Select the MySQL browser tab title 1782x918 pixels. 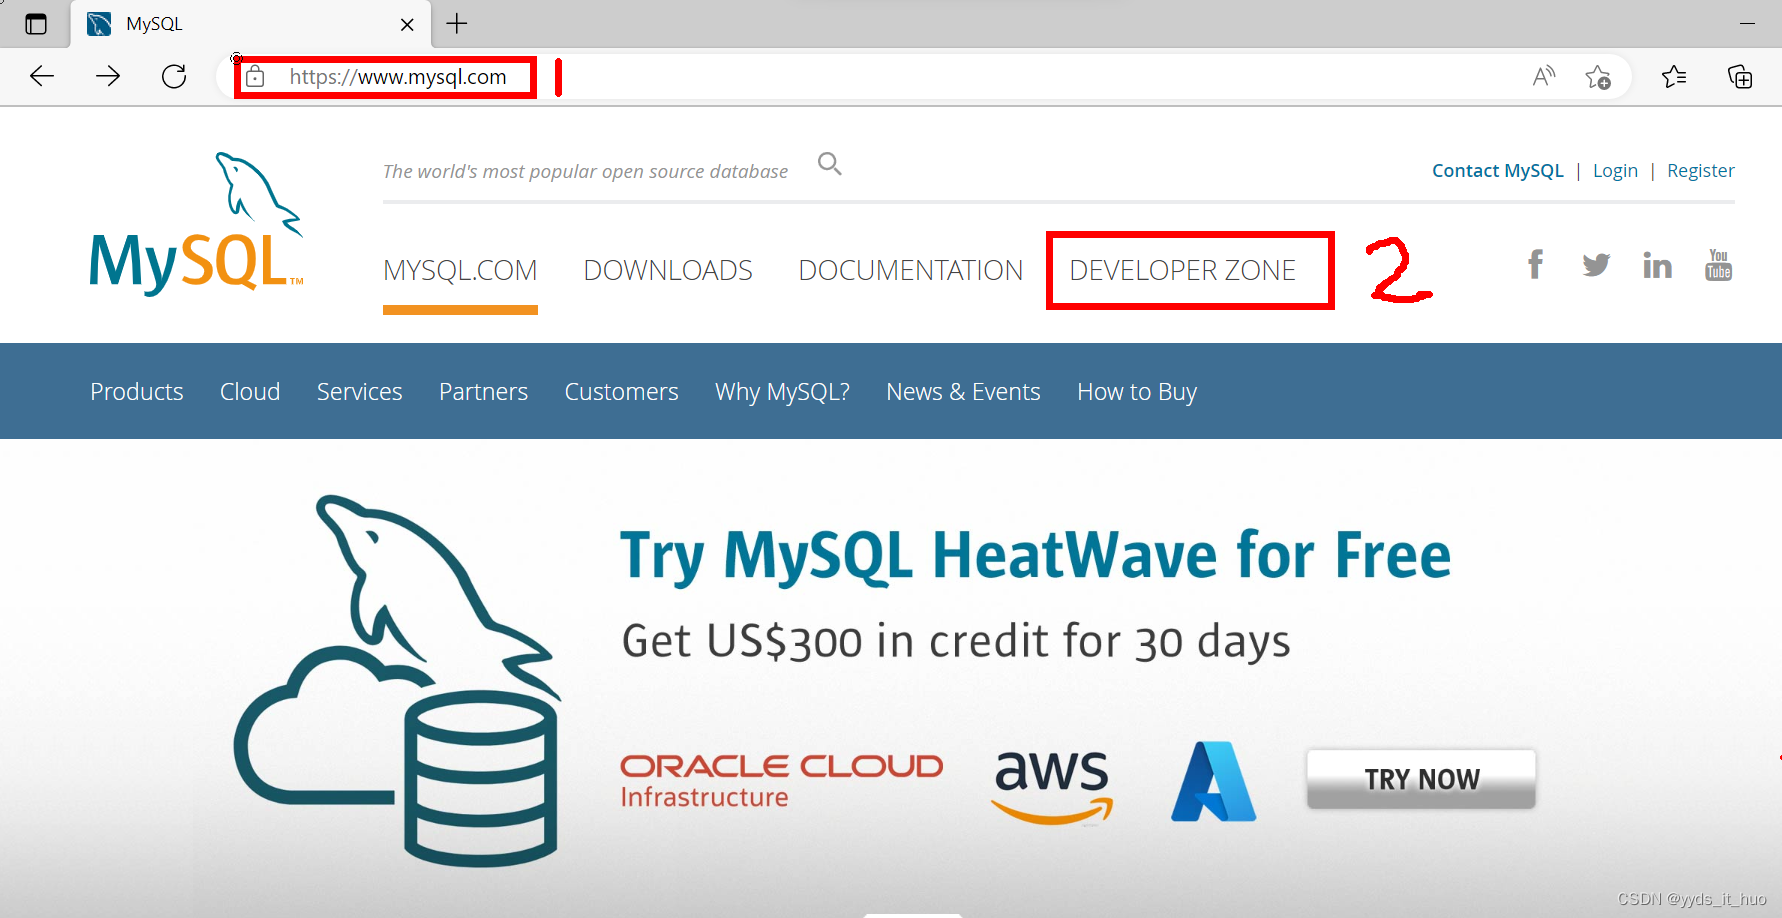coord(155,24)
